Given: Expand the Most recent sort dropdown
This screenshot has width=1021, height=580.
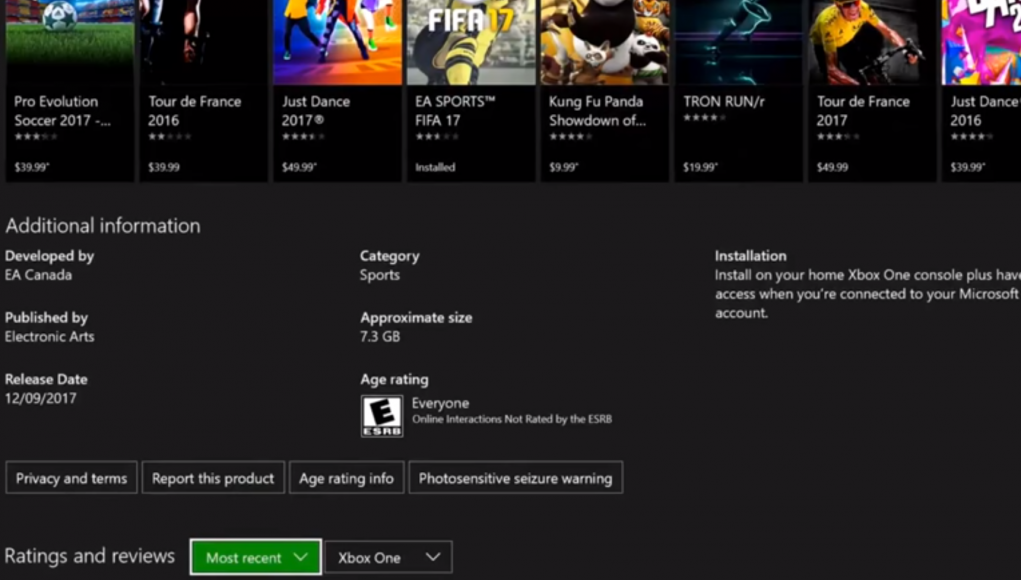Looking at the screenshot, I should click(x=256, y=557).
